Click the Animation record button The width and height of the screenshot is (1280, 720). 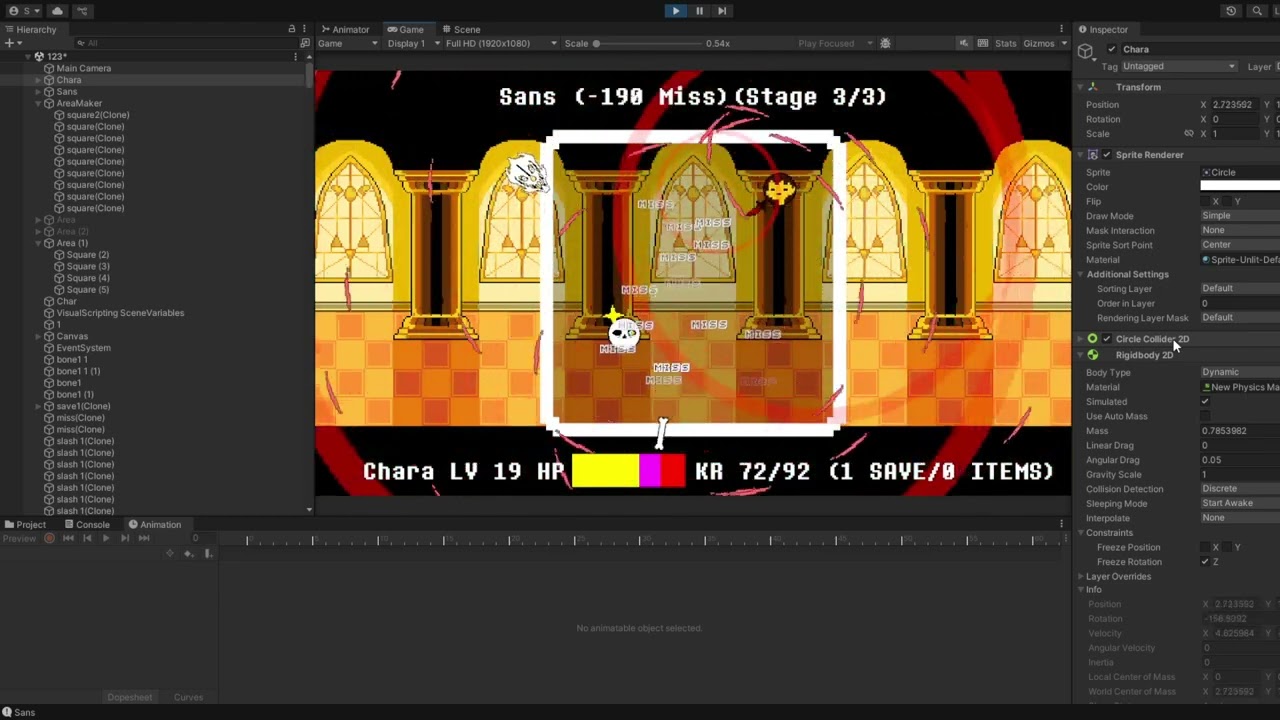click(49, 538)
